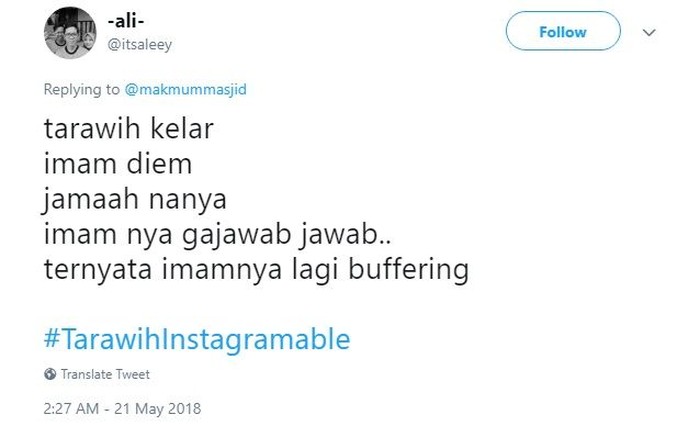Click the globe icon beside Translate Tweet
The height and width of the screenshot is (426, 700).
pos(50,374)
